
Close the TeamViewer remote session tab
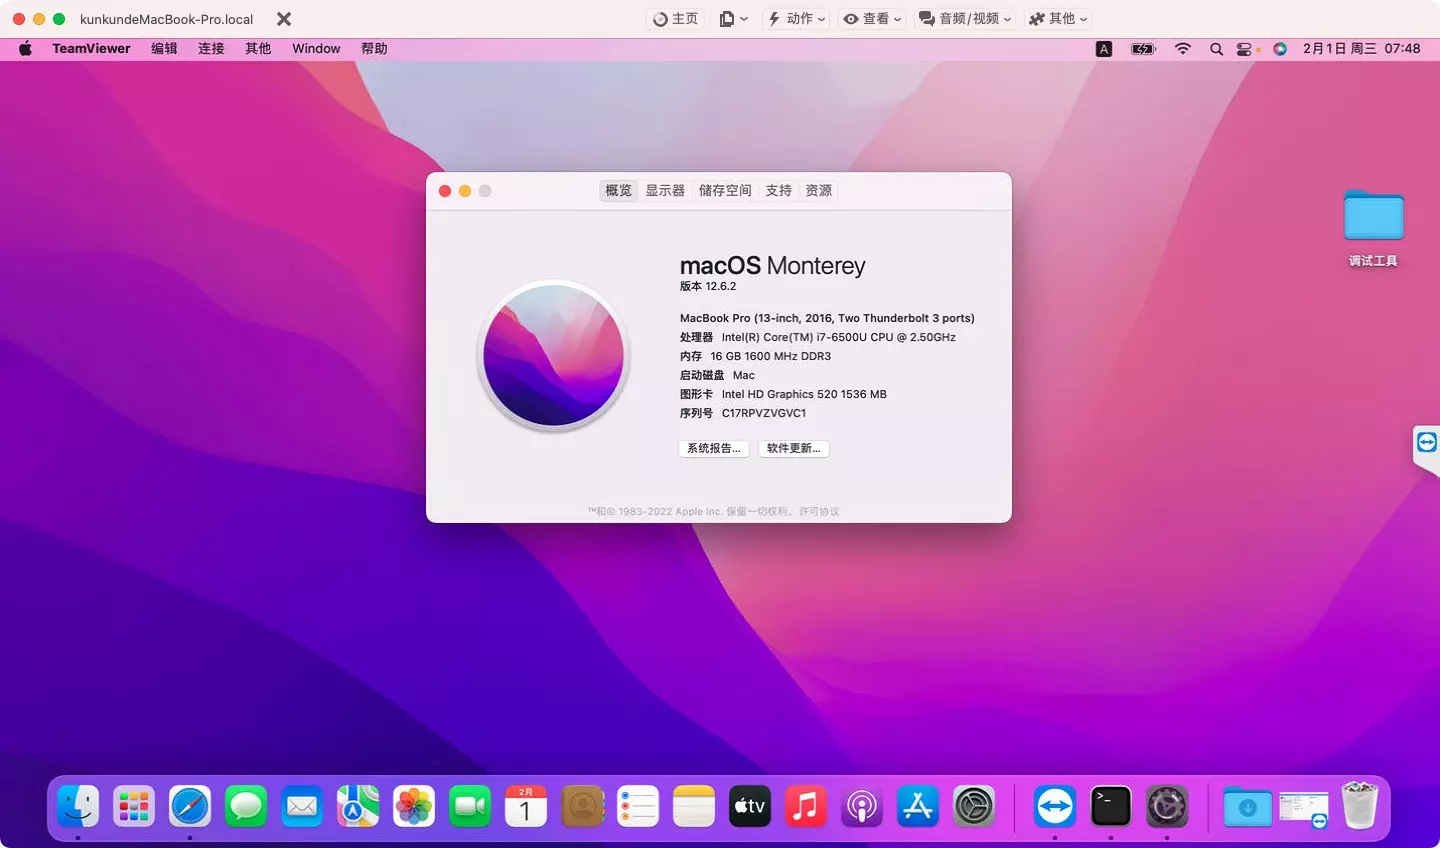(x=284, y=19)
